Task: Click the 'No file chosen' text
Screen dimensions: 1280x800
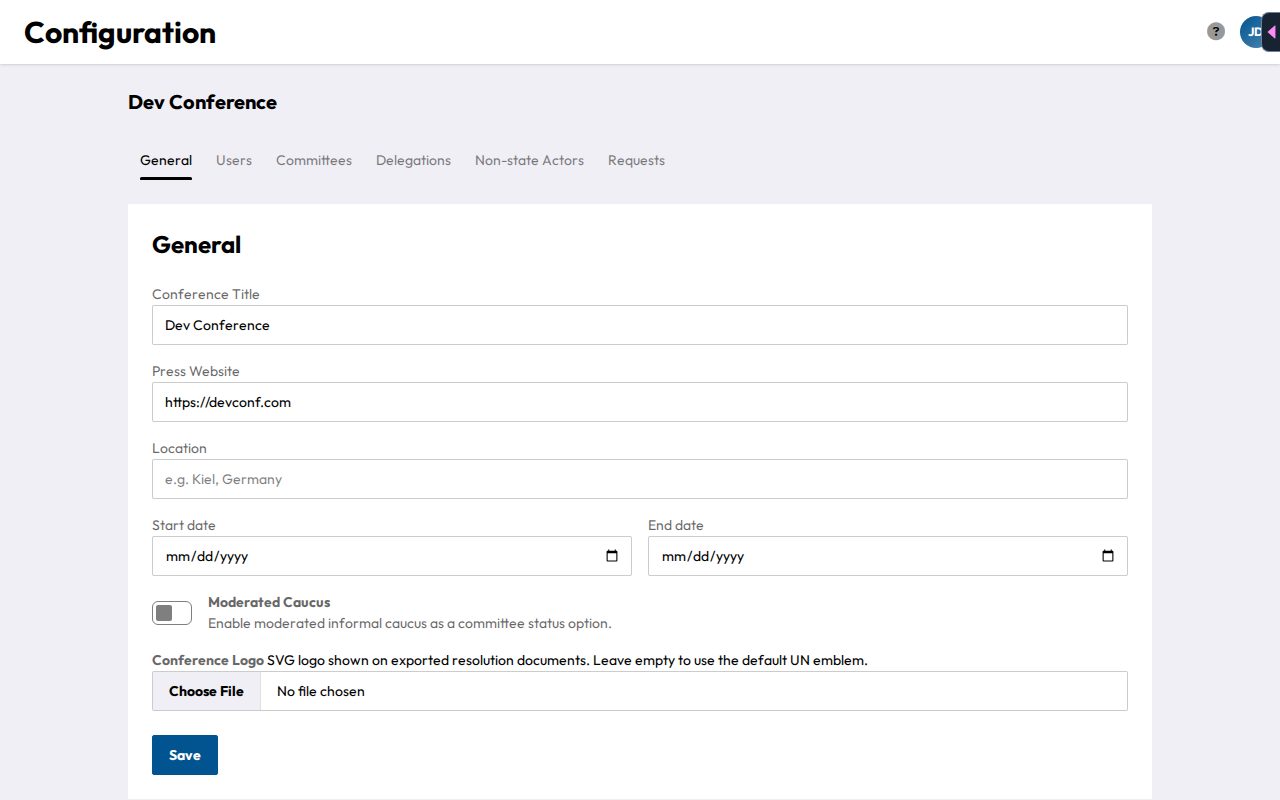Action: point(321,691)
